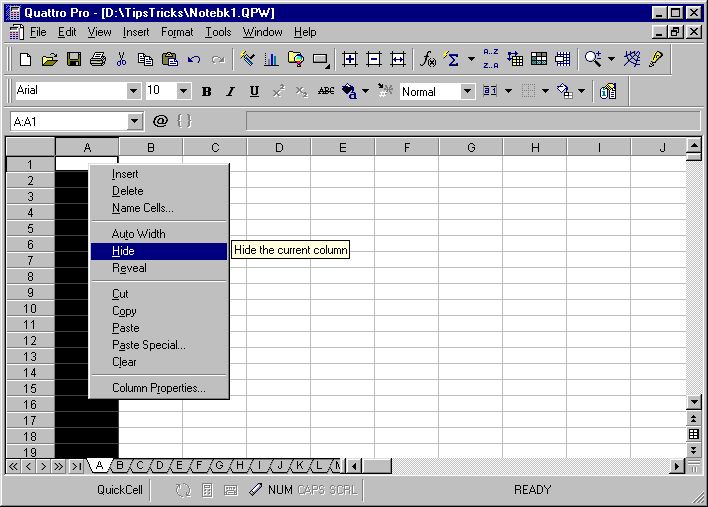This screenshot has width=708, height=507.
Task: Choose Clear in context menu
Action: point(159,362)
